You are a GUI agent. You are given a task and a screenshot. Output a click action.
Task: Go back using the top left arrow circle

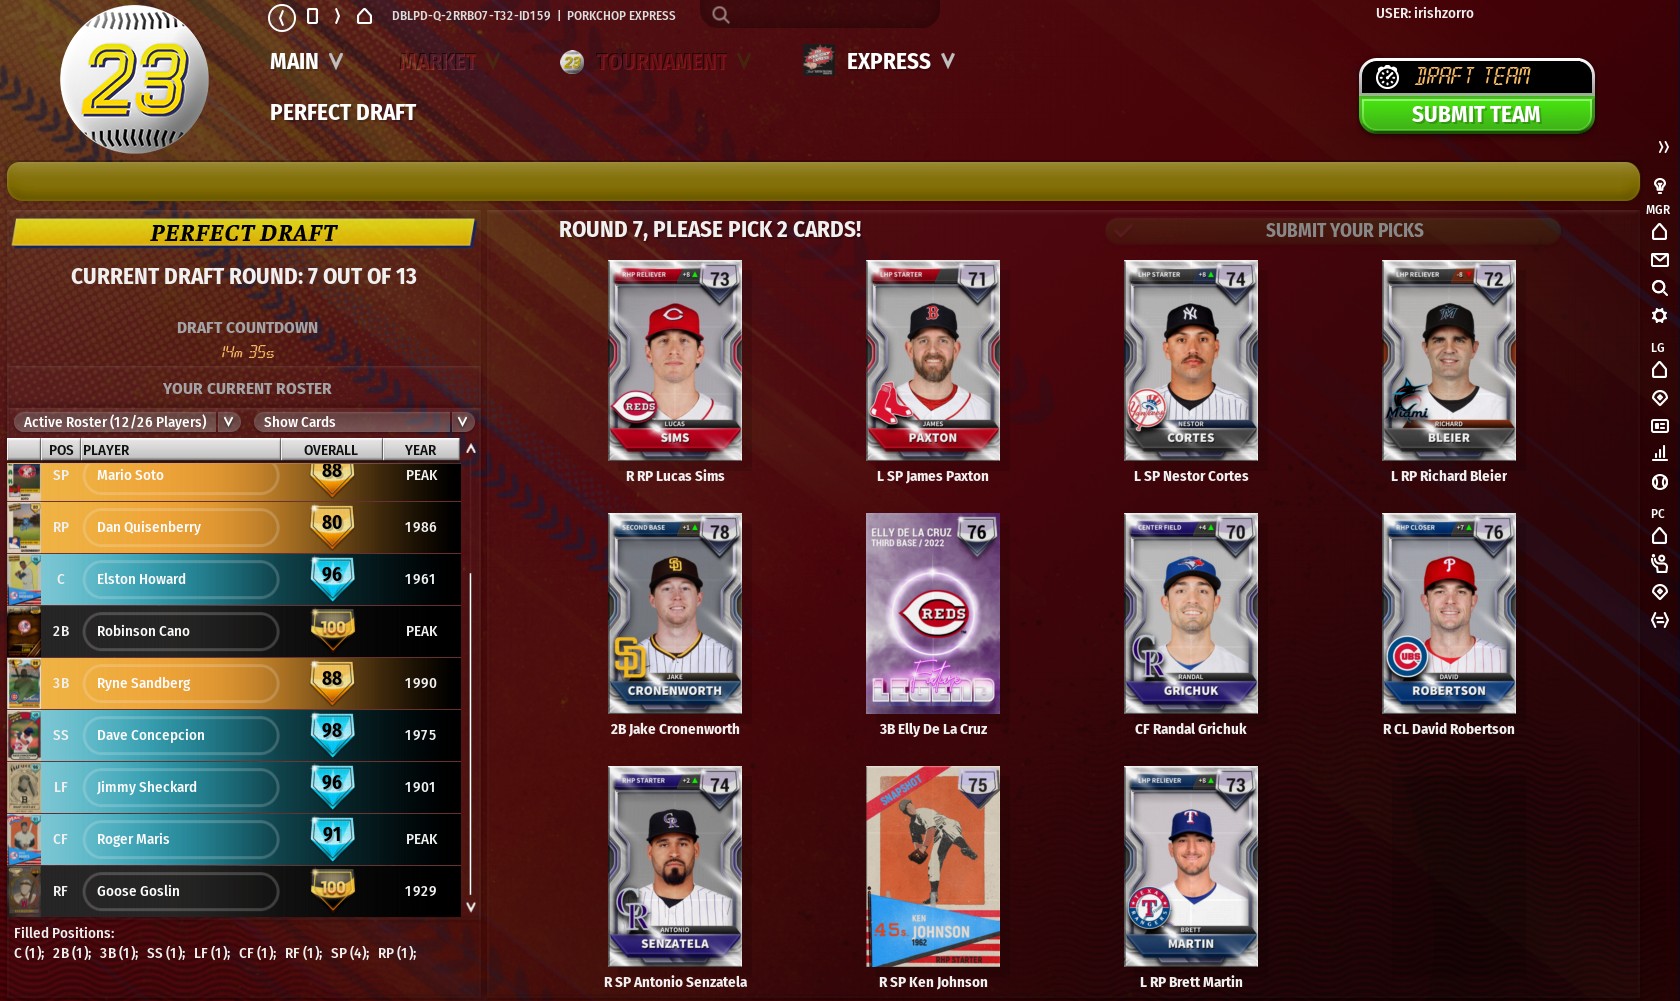tap(282, 17)
